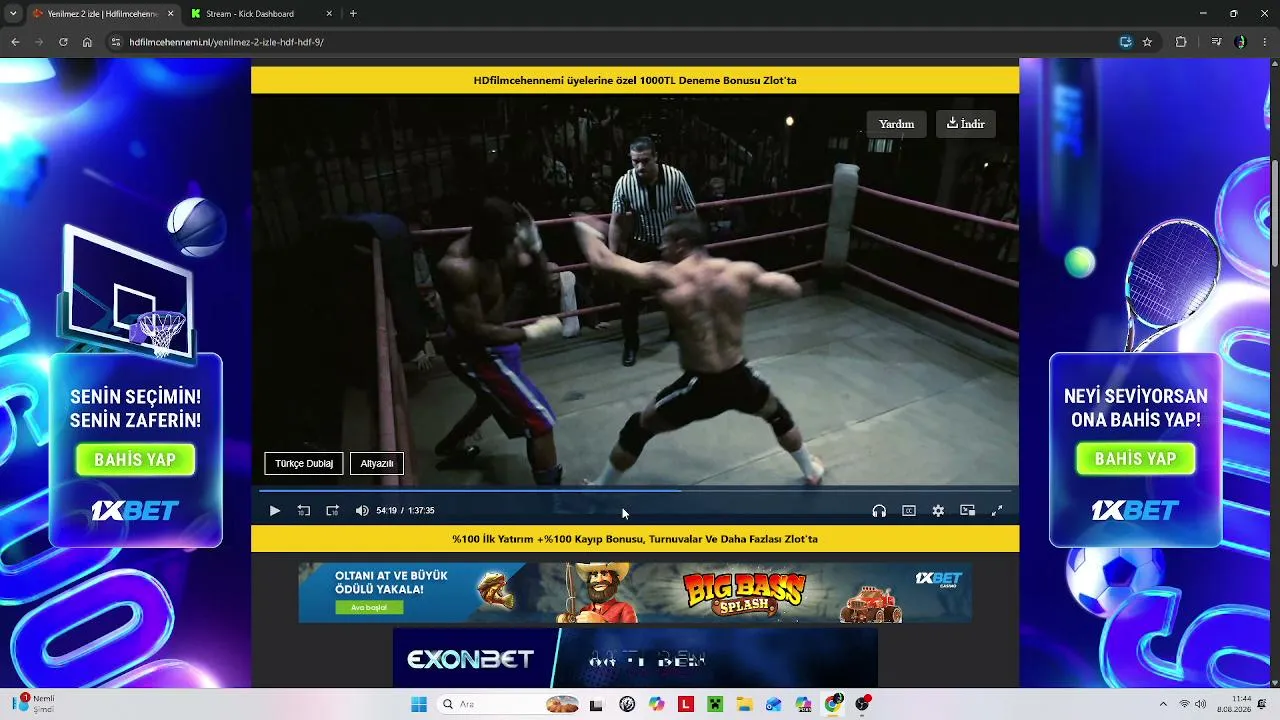The image size is (1280, 720).
Task: Switch the video to fullscreen
Action: coord(997,511)
